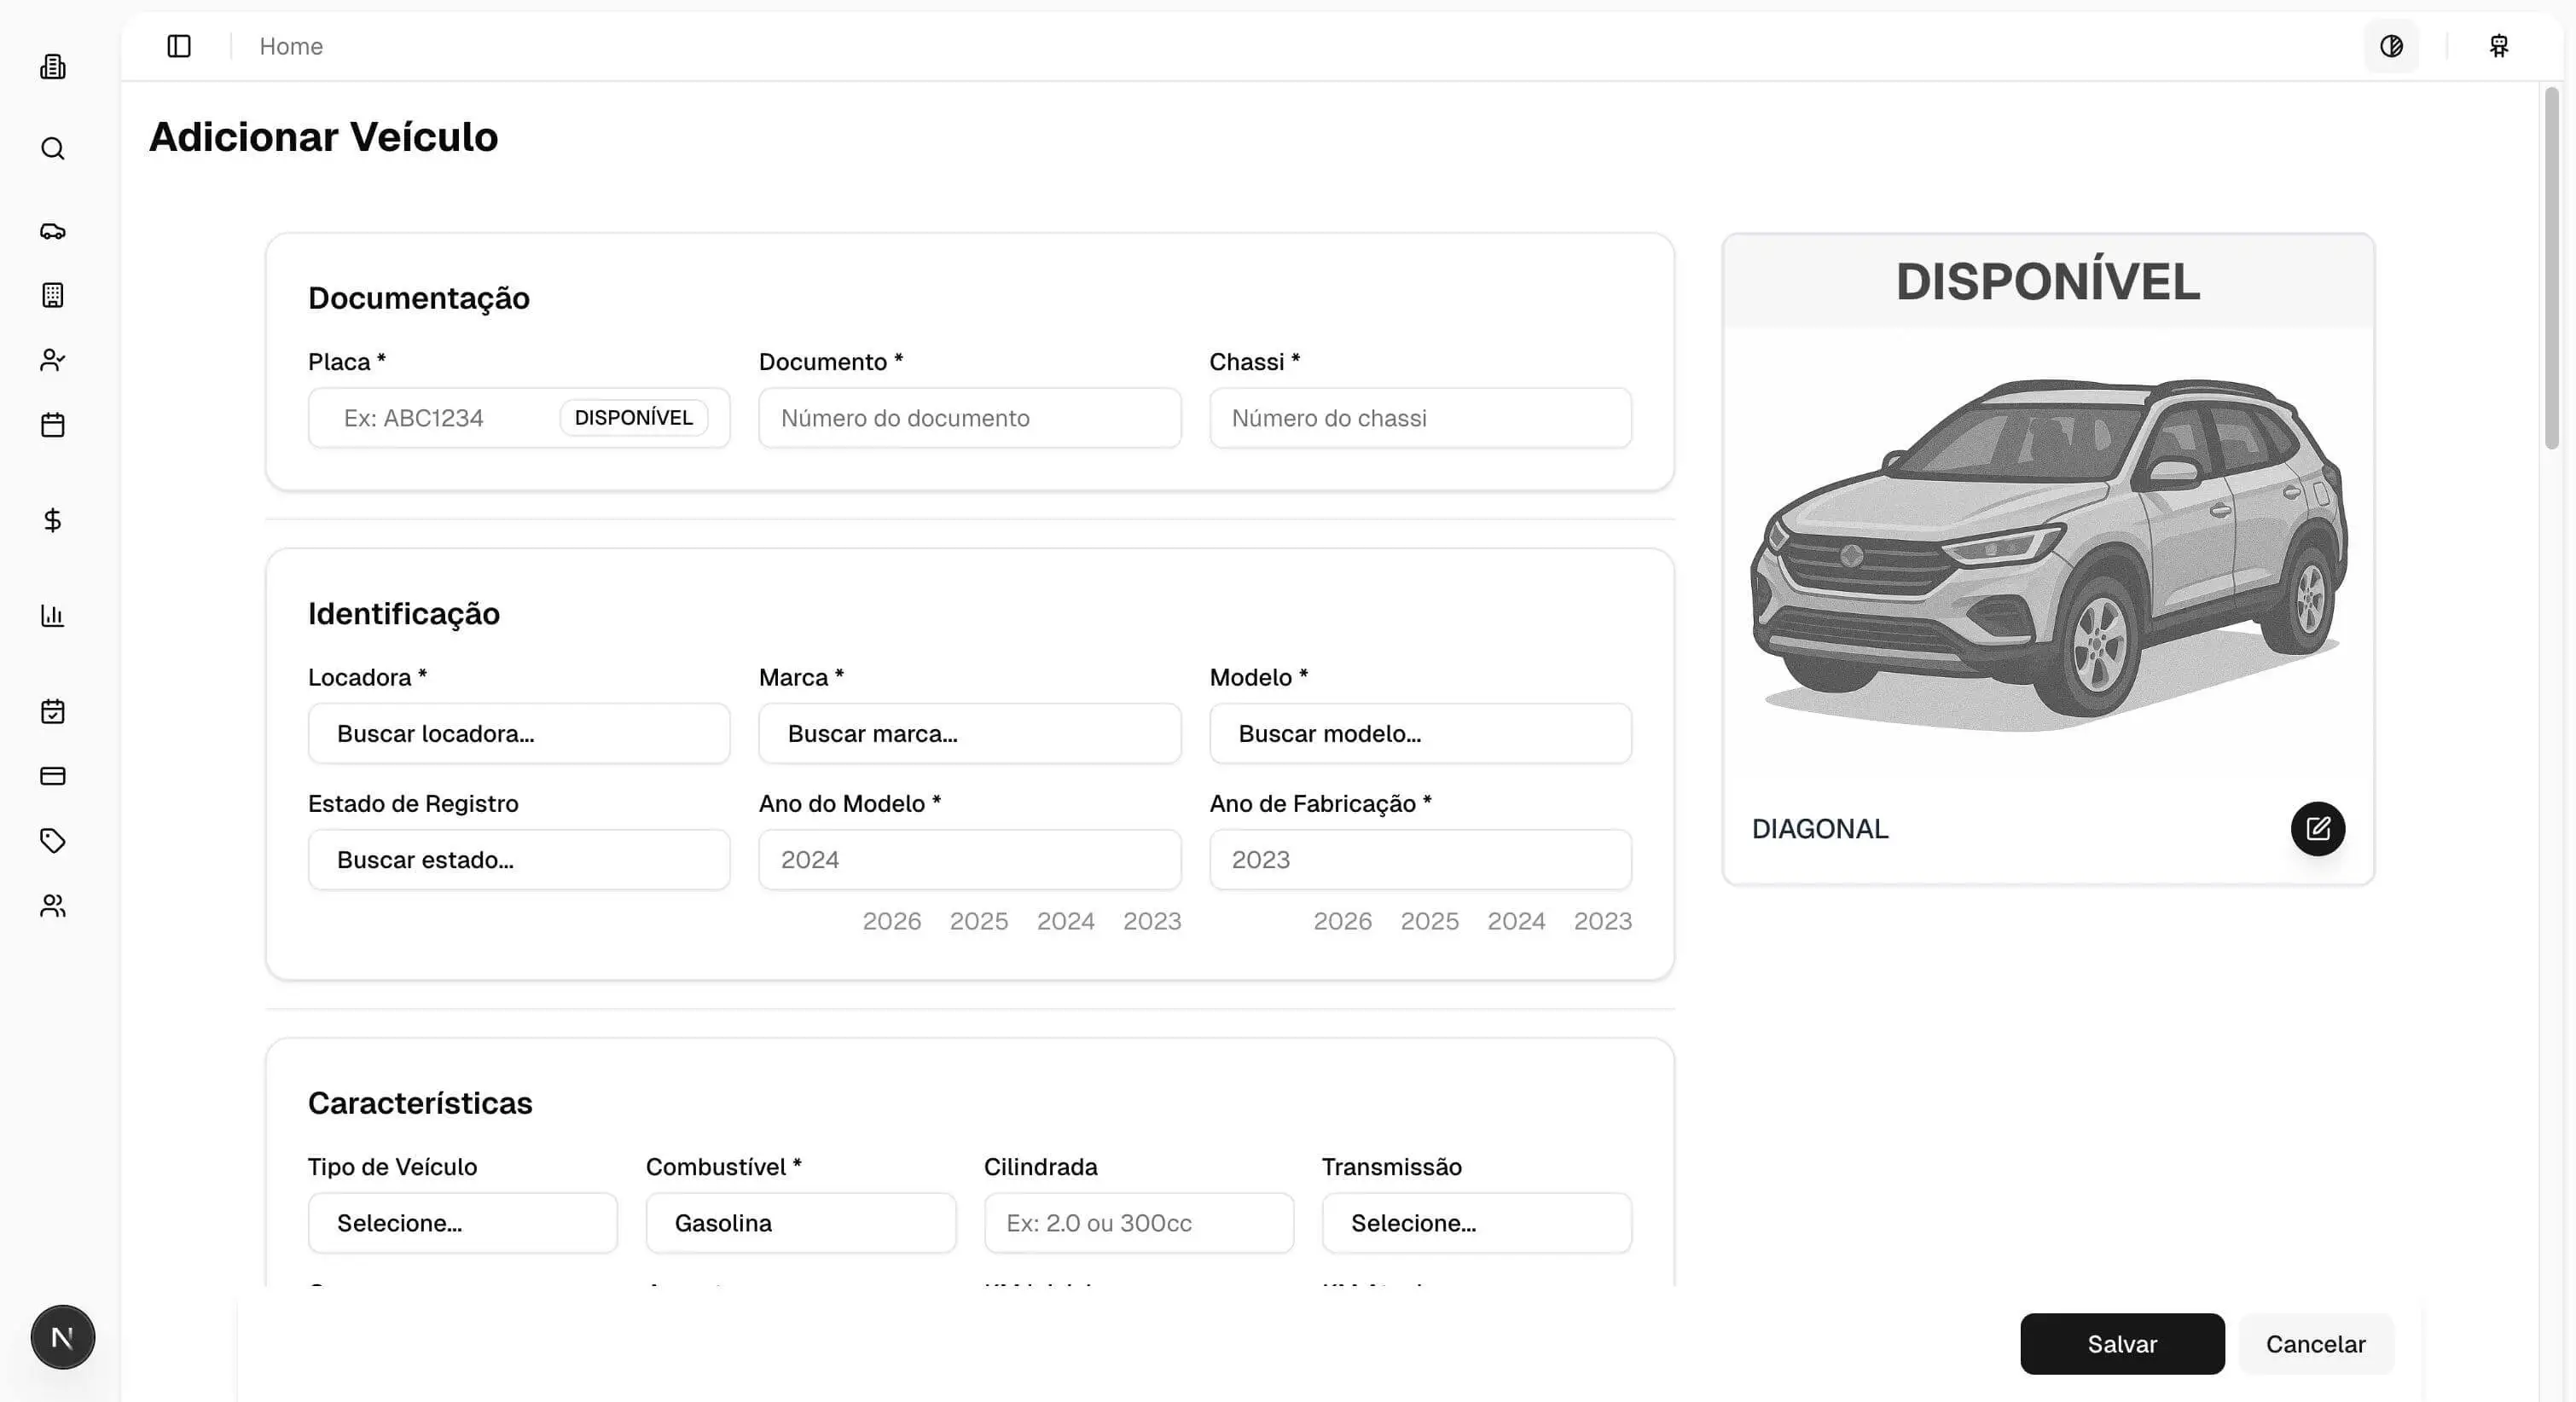Click the DIAGONAL image label
Screen dimensions: 2576x1402
[x=1820, y=829]
